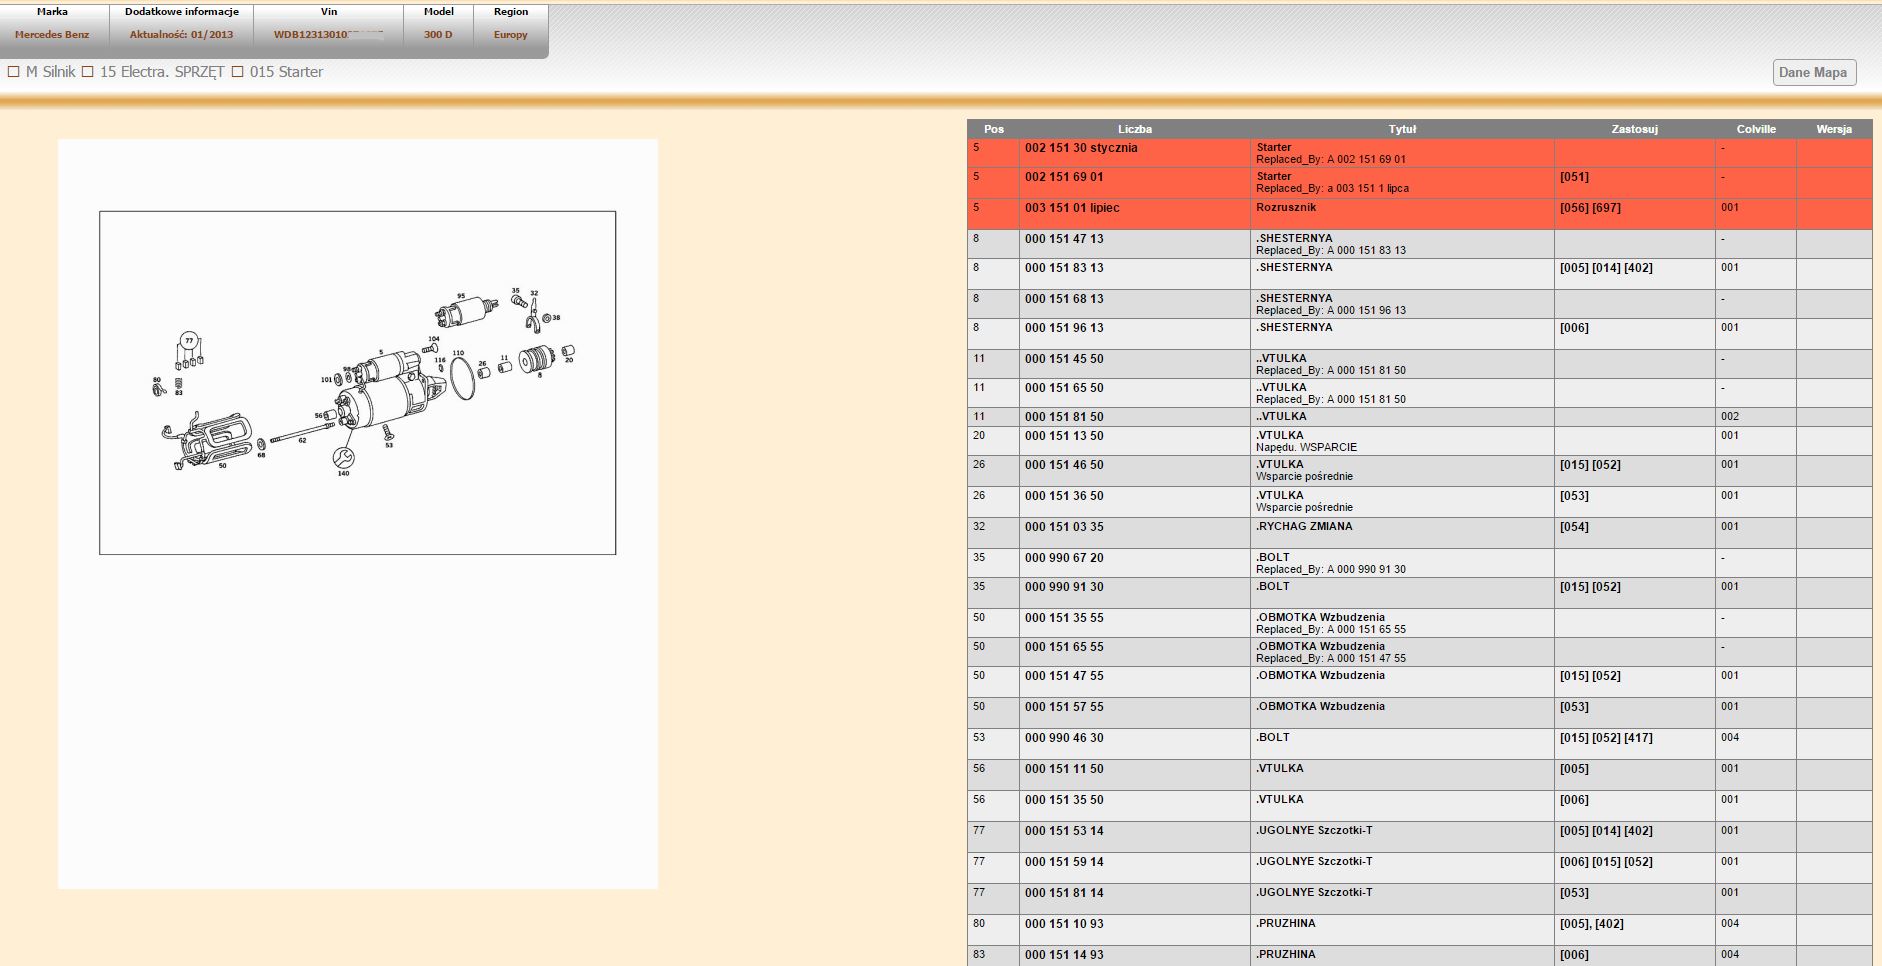Viewport: 1882px width, 966px height.
Task: Select the row for 000 151 83 13
Action: (x=1064, y=268)
